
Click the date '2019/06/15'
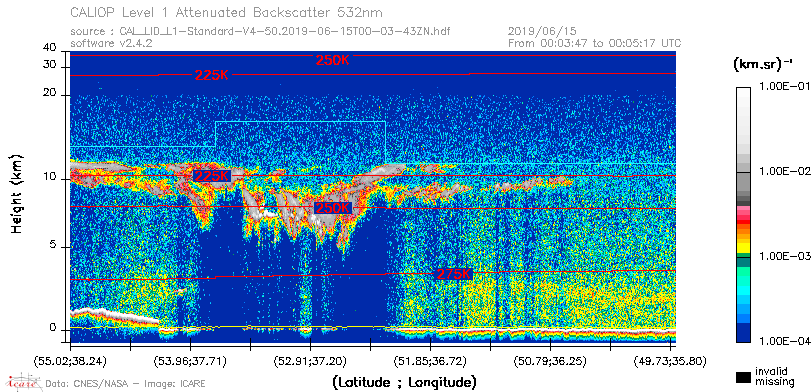(542, 32)
